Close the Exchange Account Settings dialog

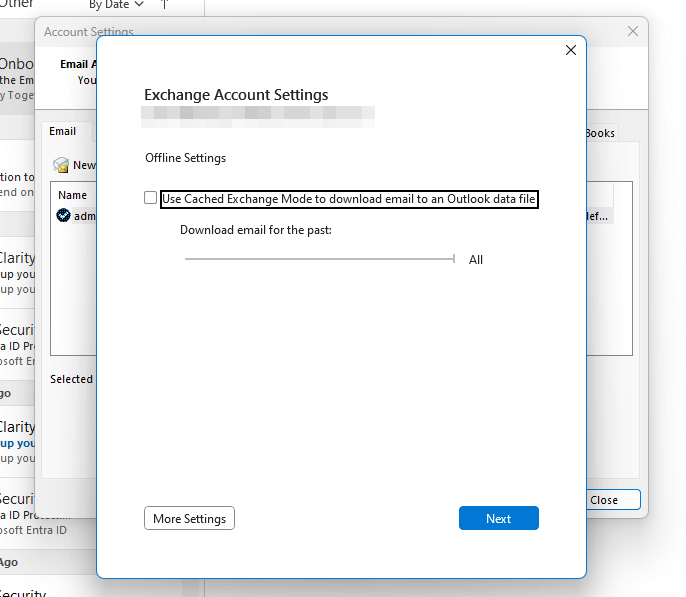[x=570, y=50]
